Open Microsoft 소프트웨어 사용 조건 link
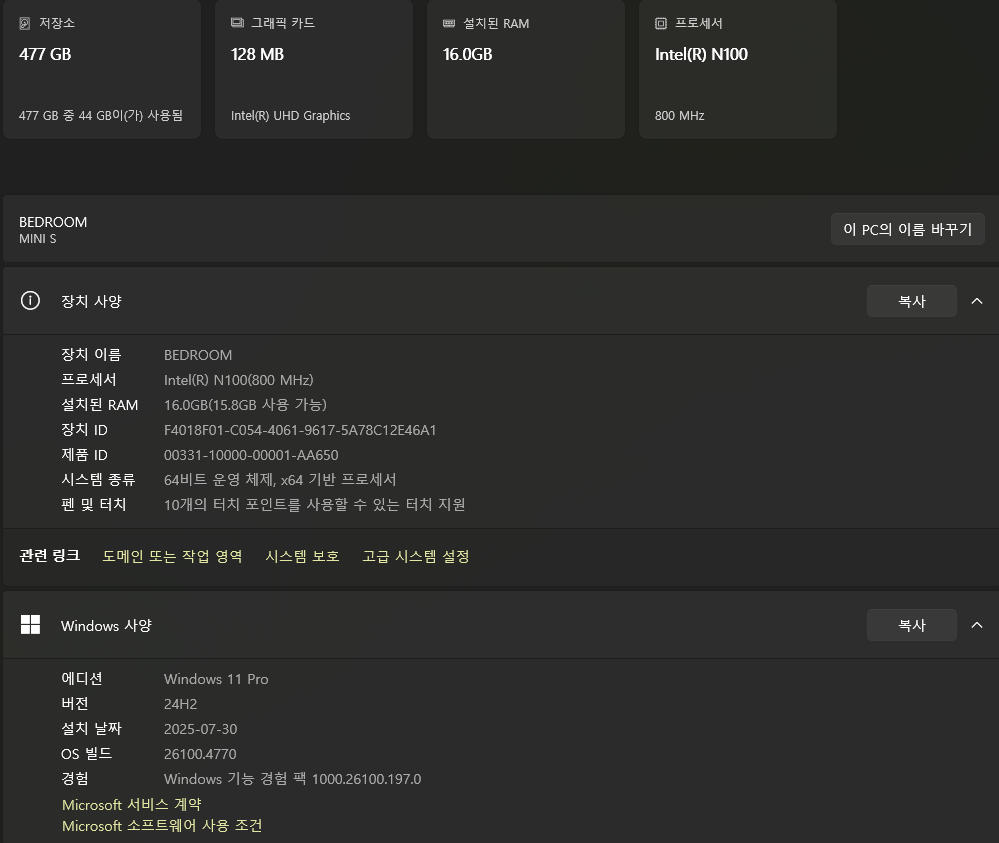Viewport: 999px width, 843px height. click(x=162, y=826)
